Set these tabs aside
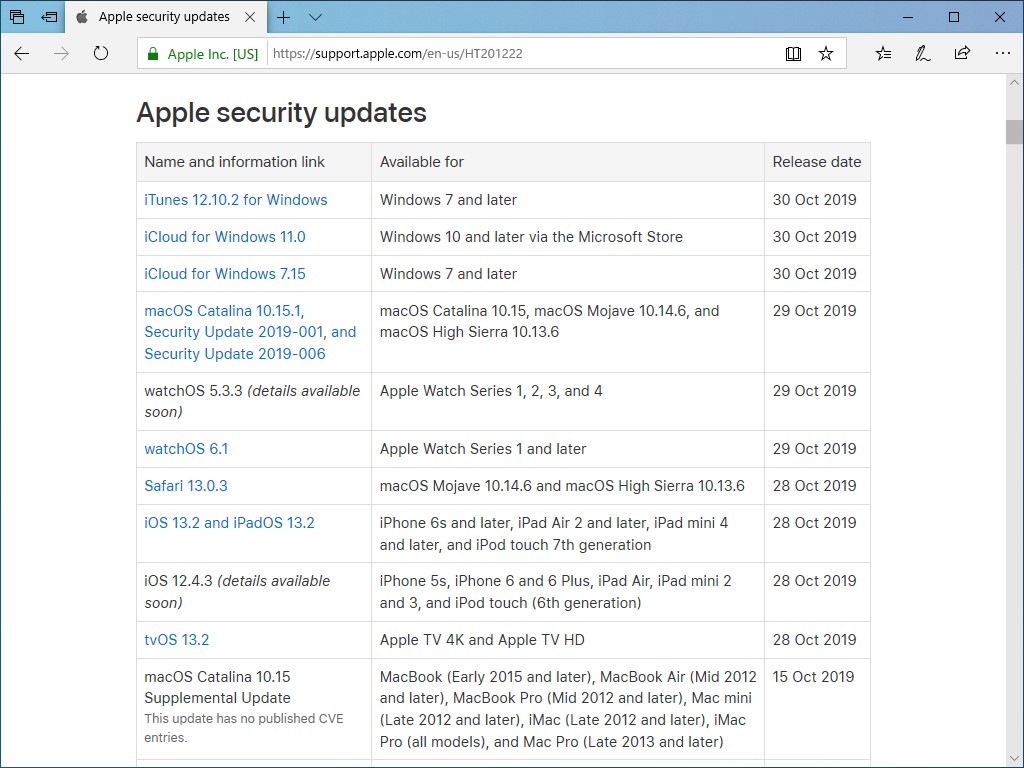Viewport: 1024px width, 768px height. 49,17
